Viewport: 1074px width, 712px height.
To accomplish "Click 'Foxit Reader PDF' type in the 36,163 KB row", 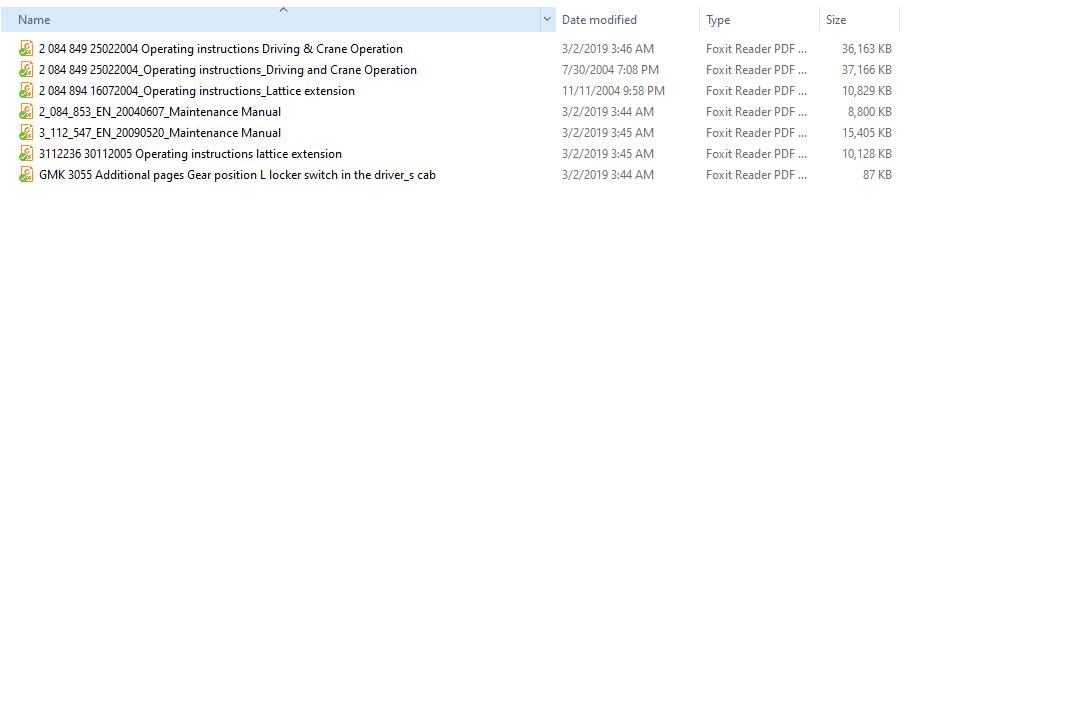I will coord(756,49).
